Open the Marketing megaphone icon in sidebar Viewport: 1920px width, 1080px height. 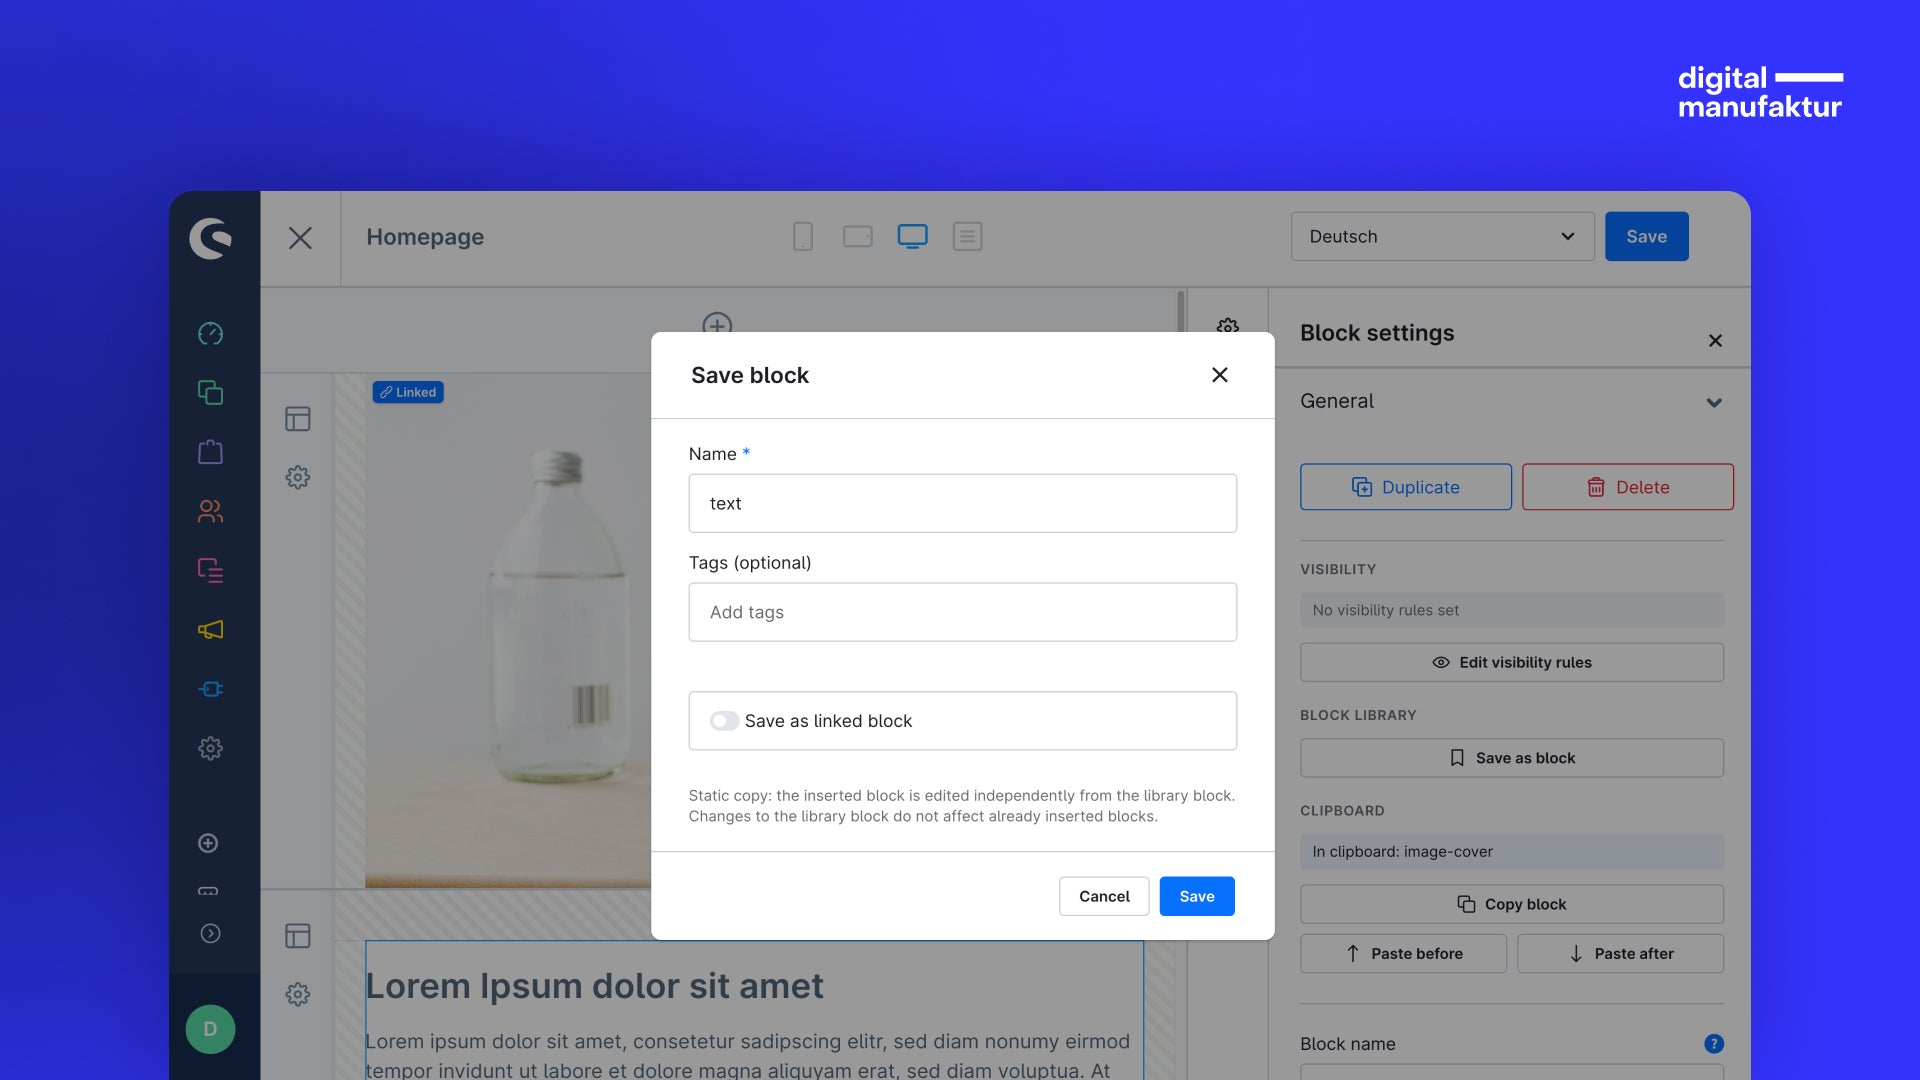[210, 630]
